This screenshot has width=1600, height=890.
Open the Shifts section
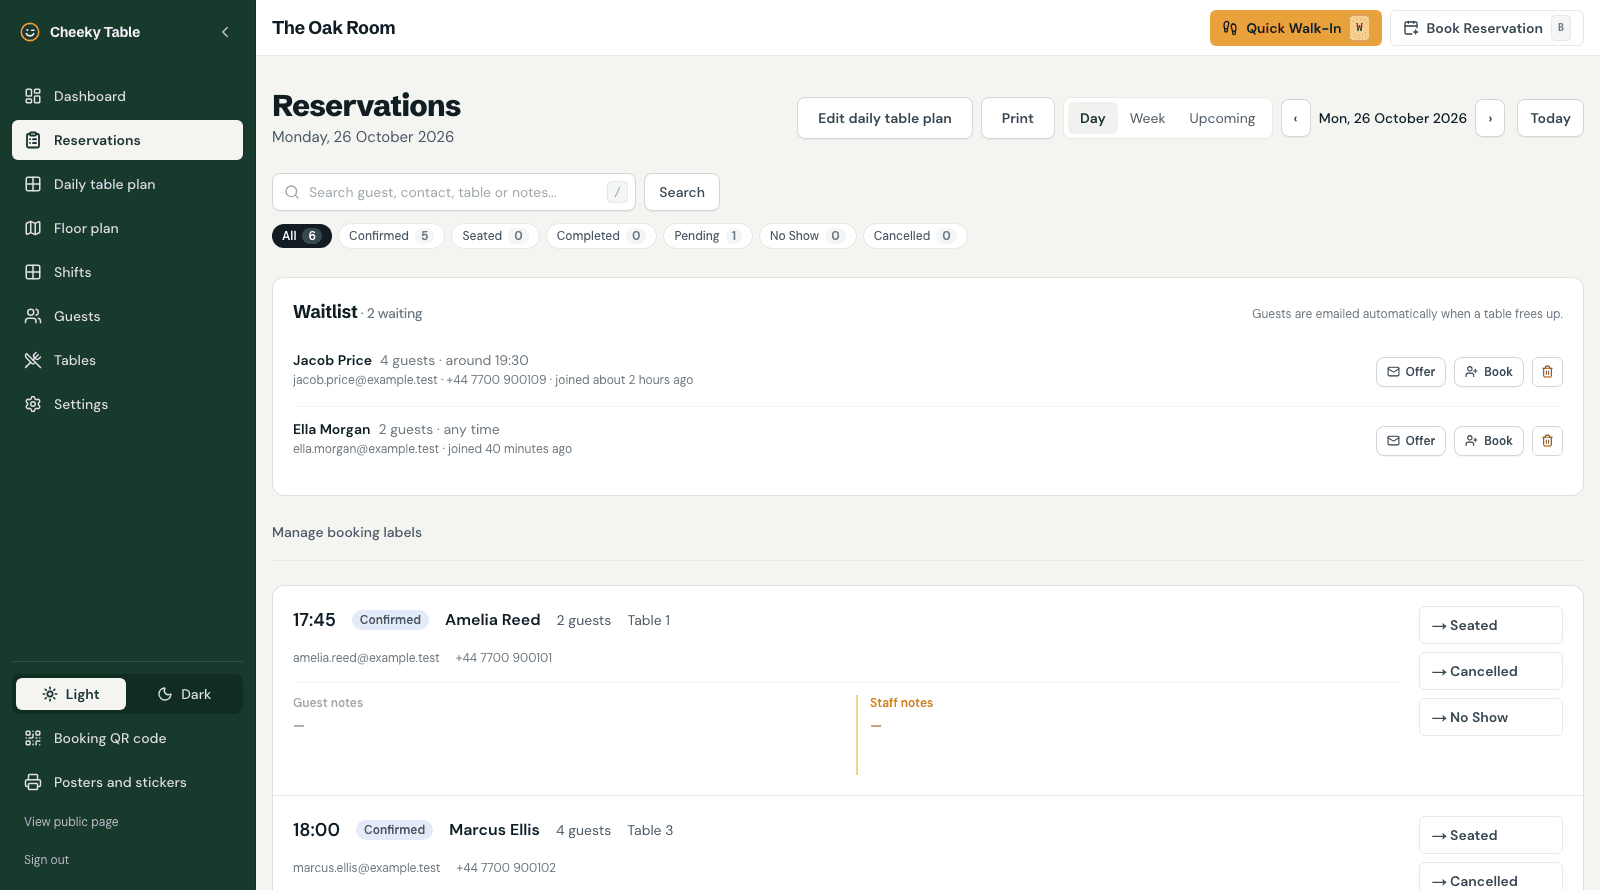click(x=127, y=272)
